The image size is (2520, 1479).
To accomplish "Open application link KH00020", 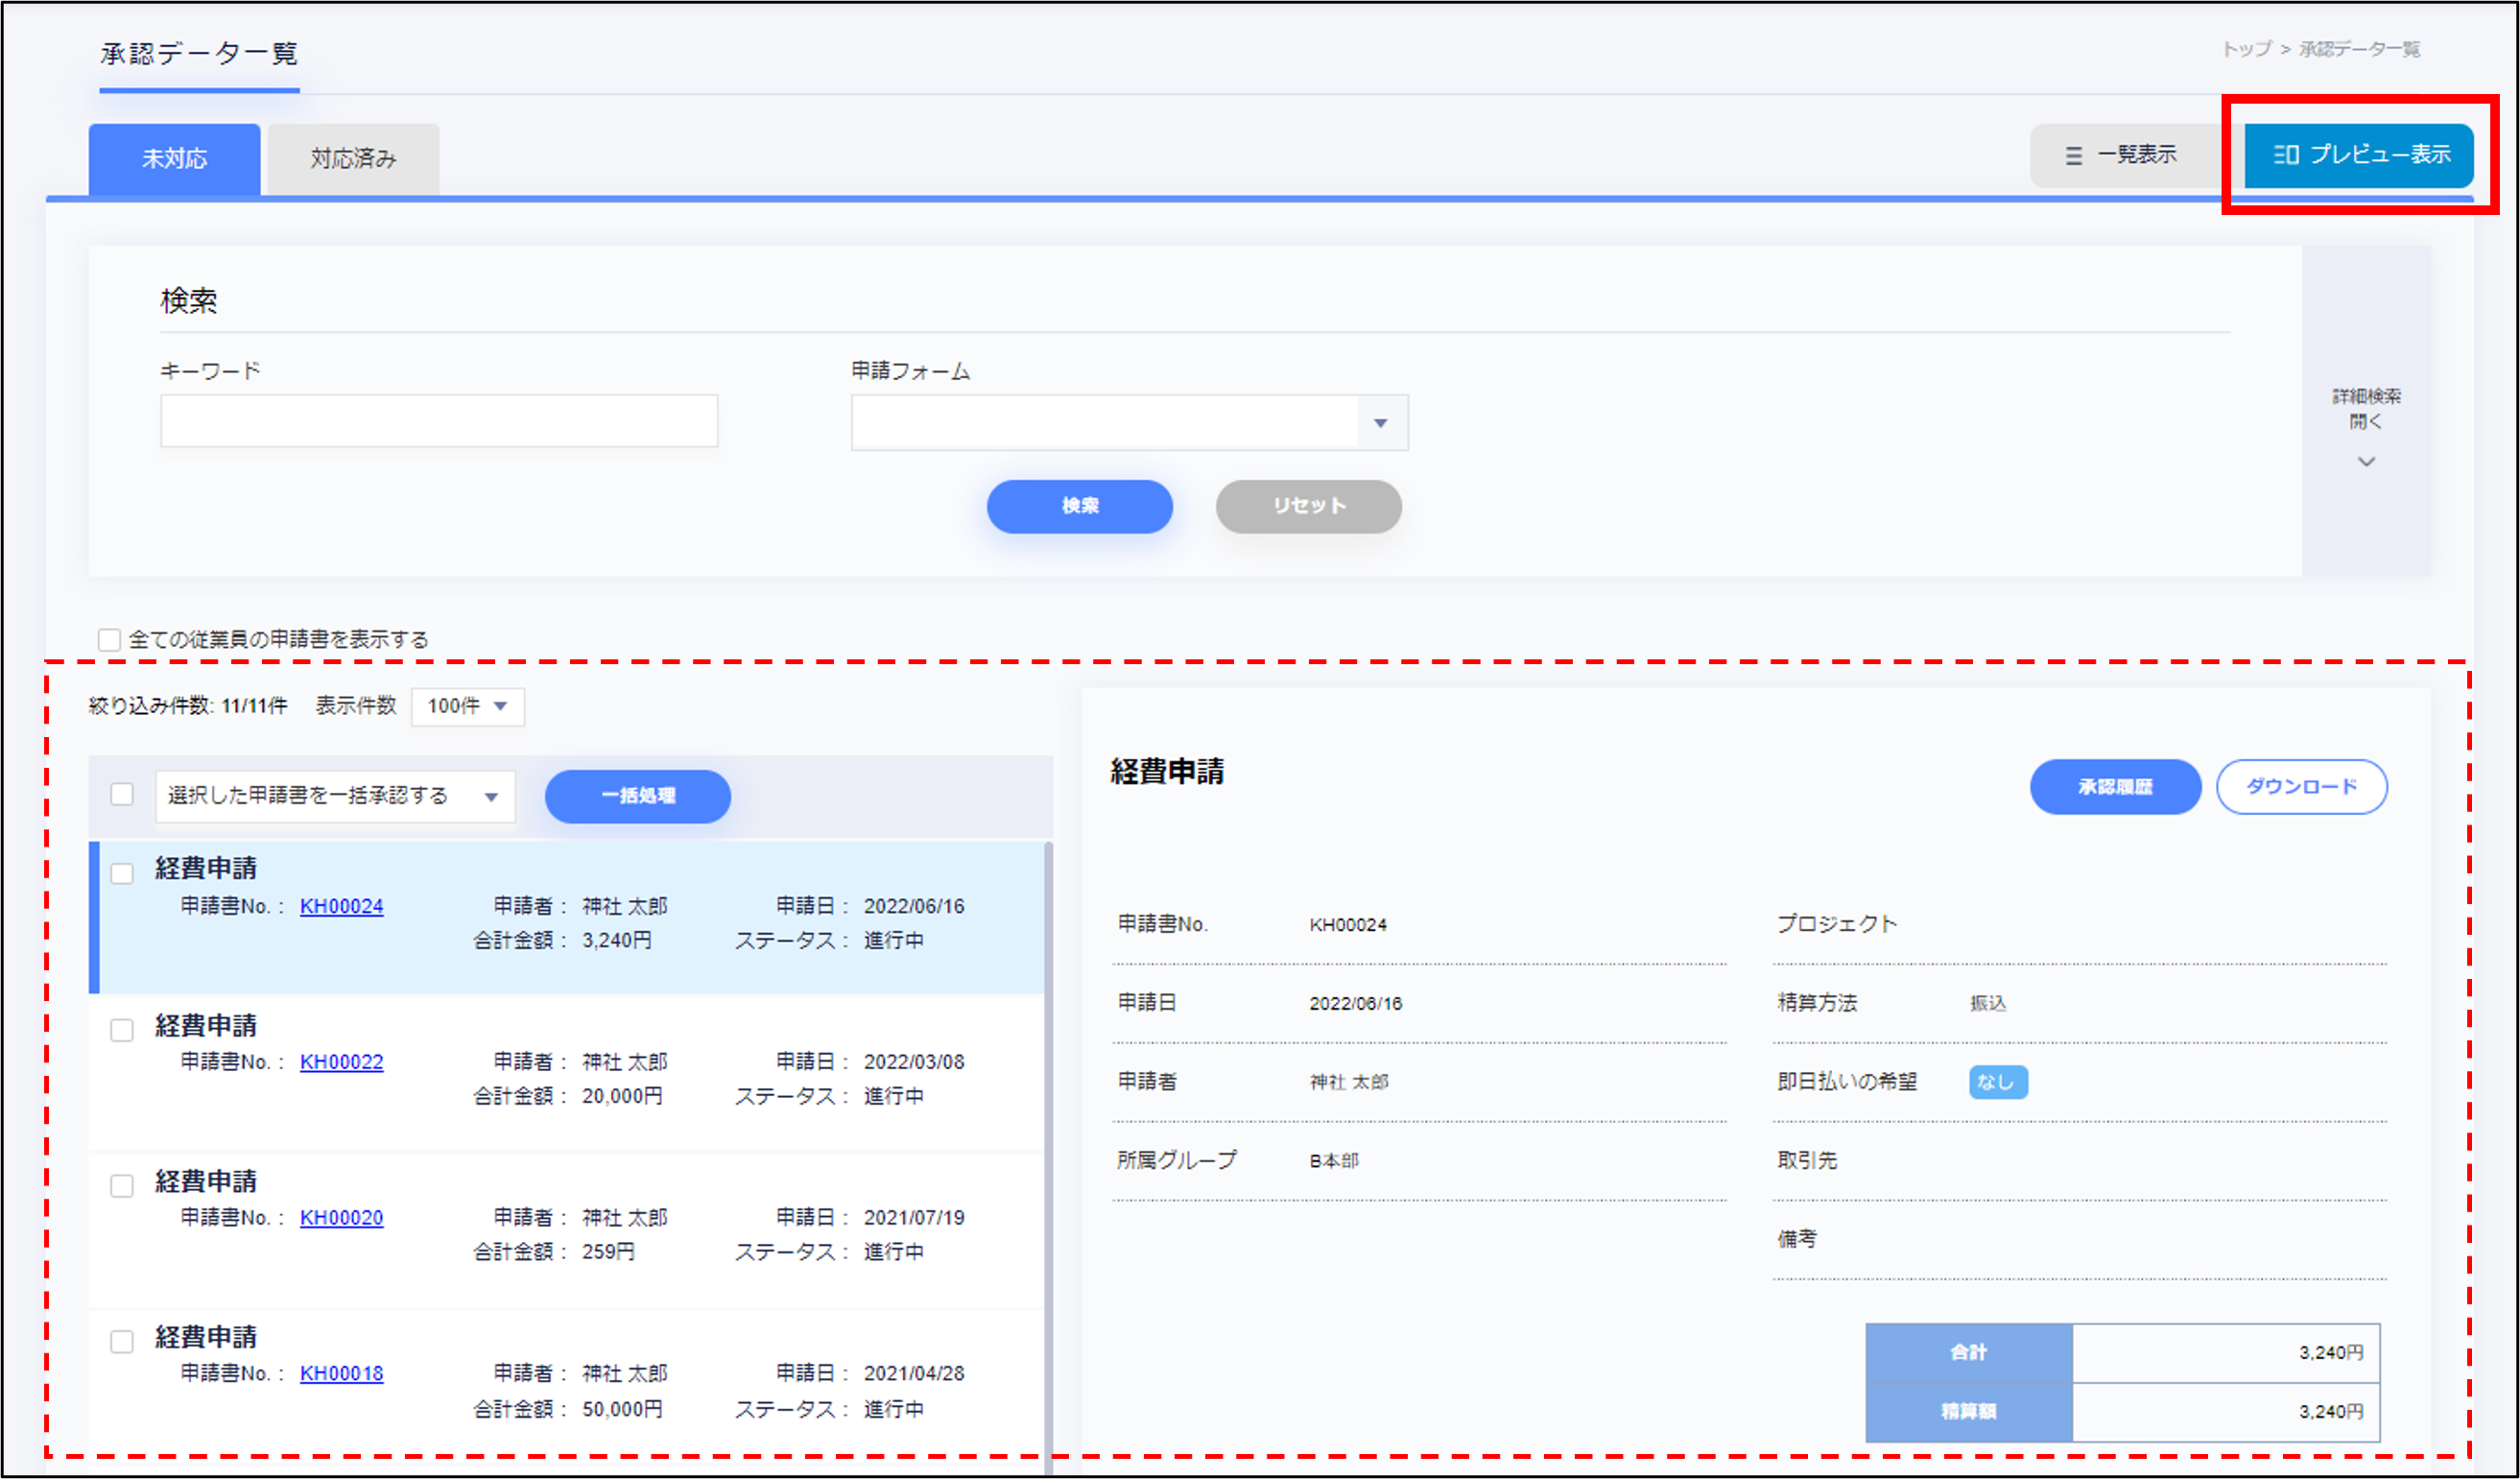I will [341, 1218].
